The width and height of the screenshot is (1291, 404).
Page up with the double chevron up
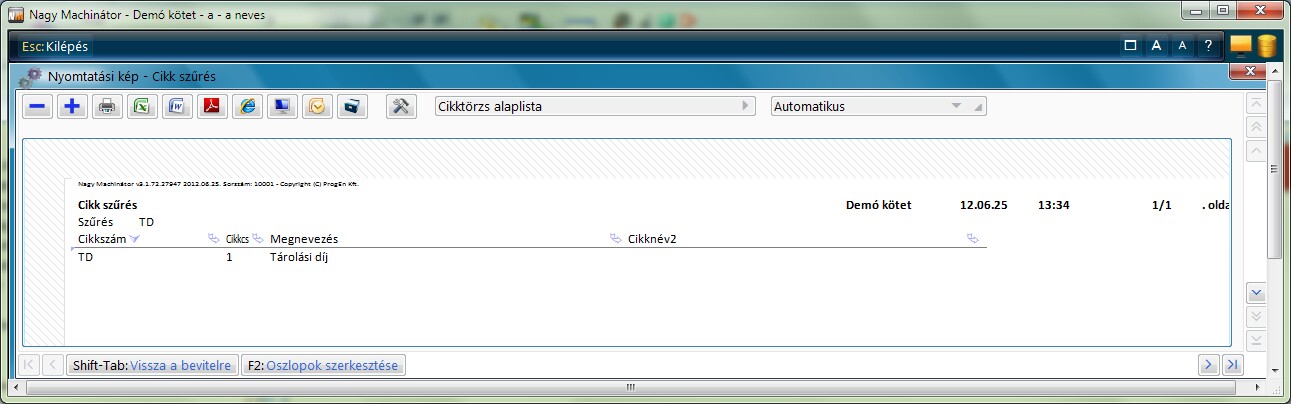point(1258,127)
